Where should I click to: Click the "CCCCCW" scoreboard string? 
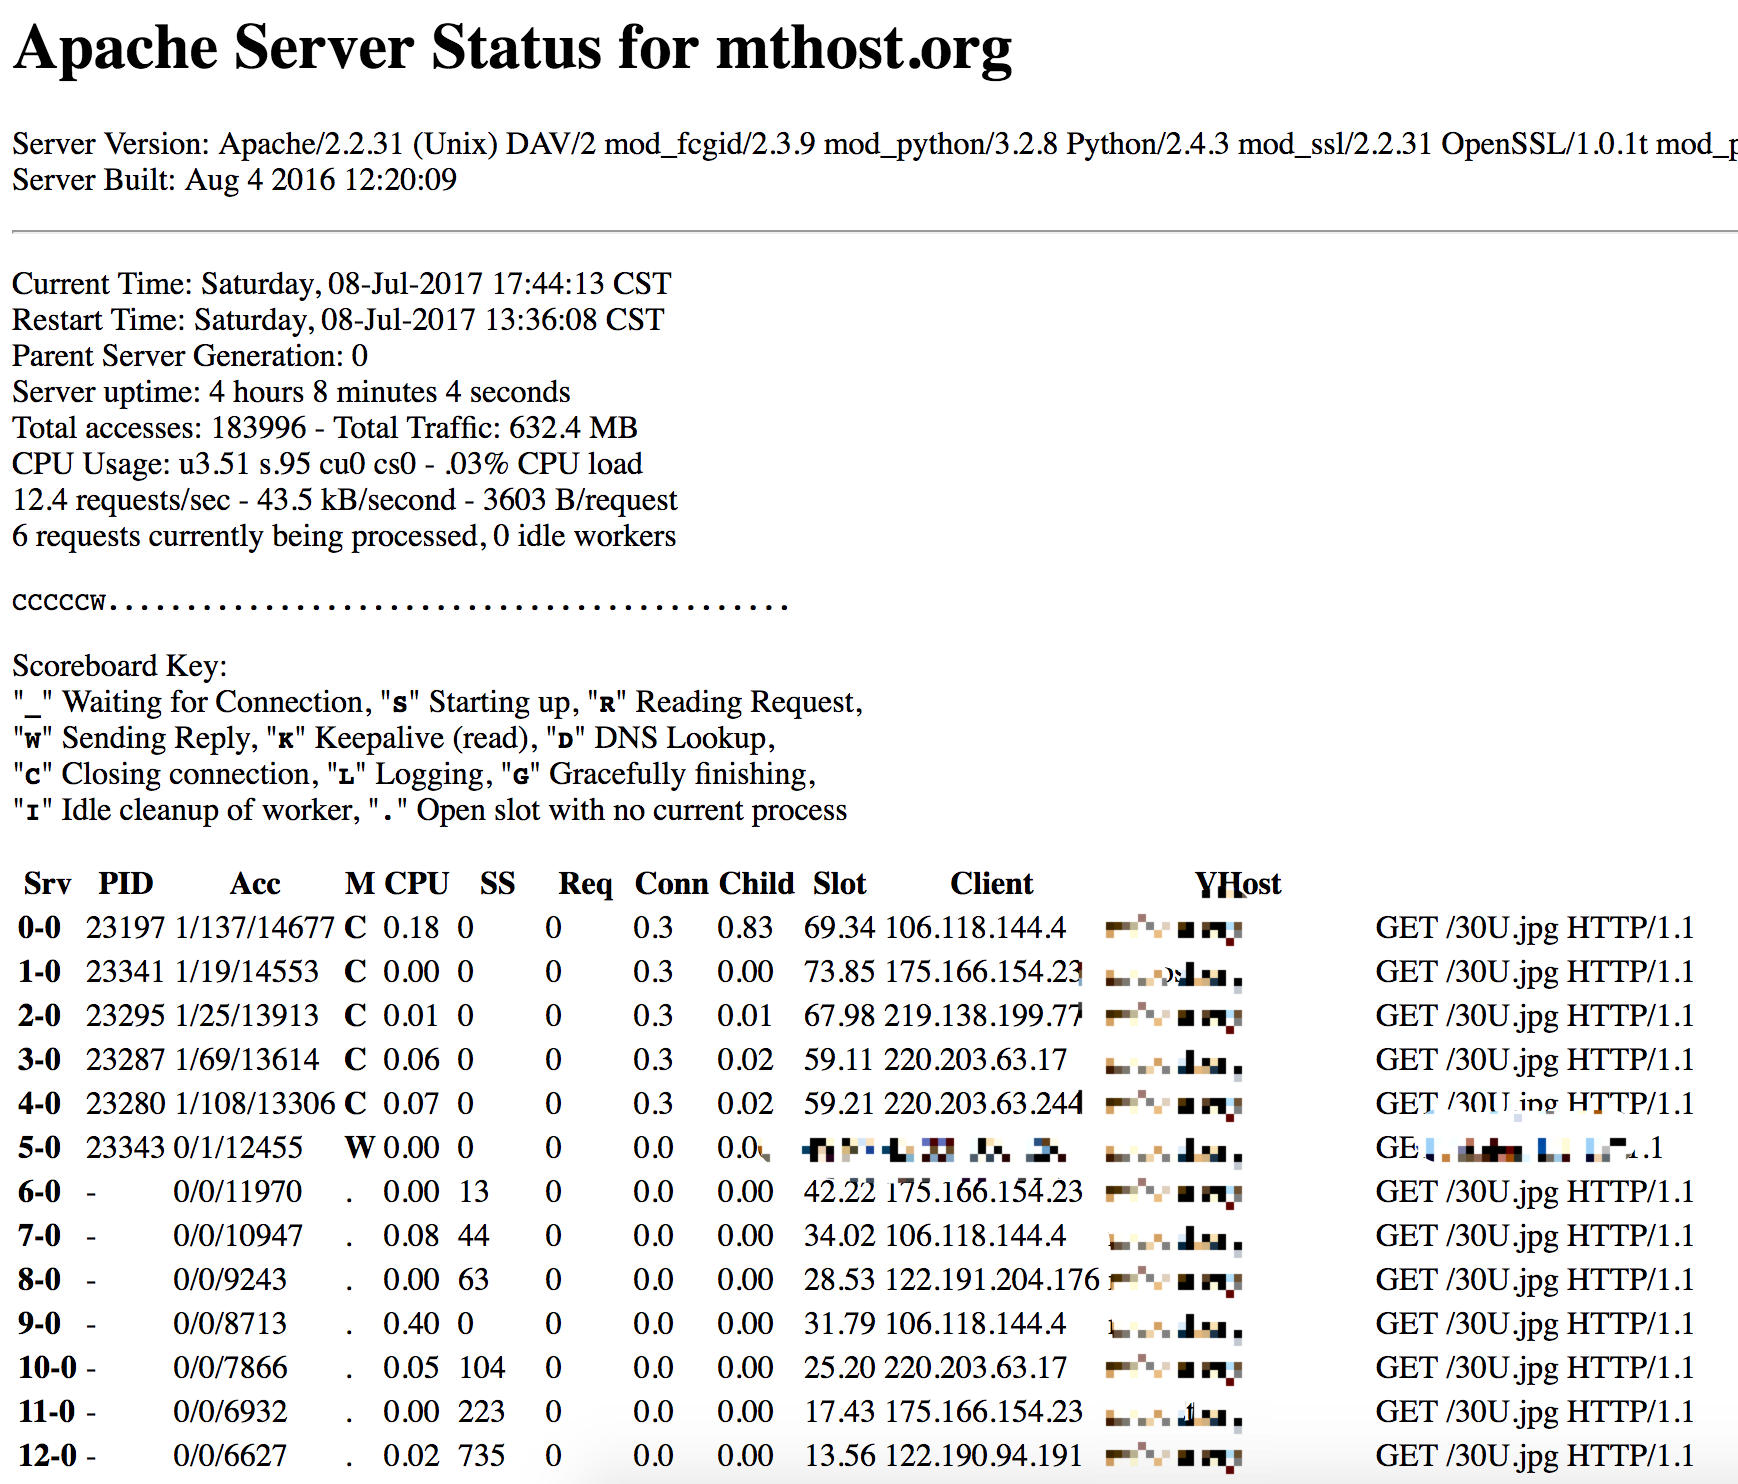click(x=400, y=603)
